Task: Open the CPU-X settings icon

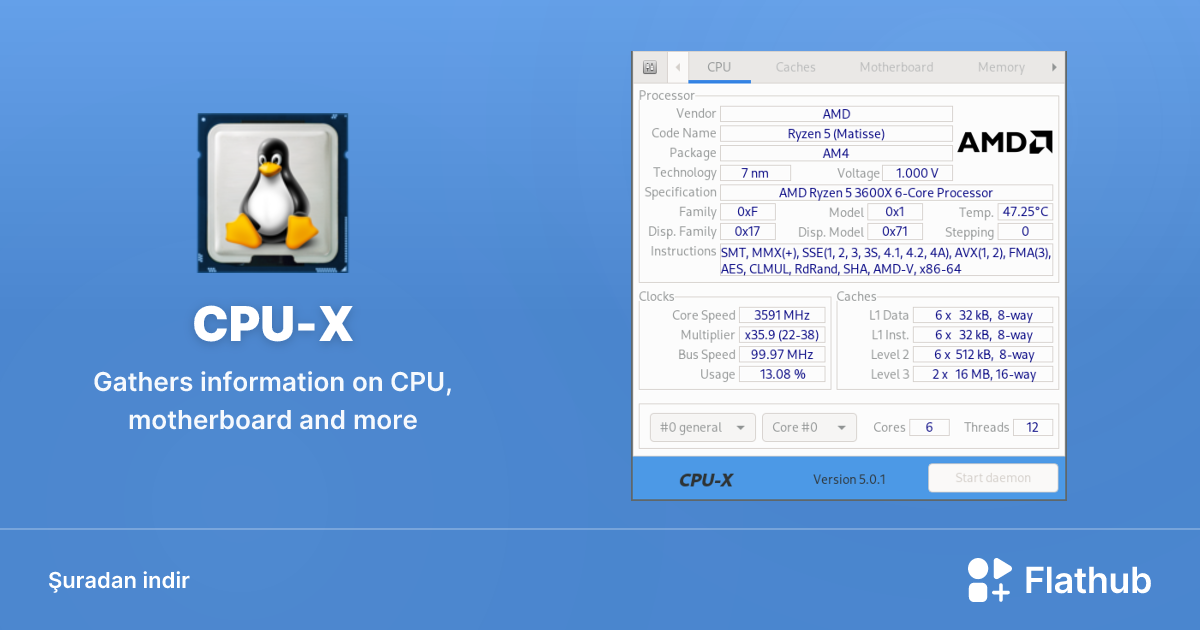Action: click(650, 66)
